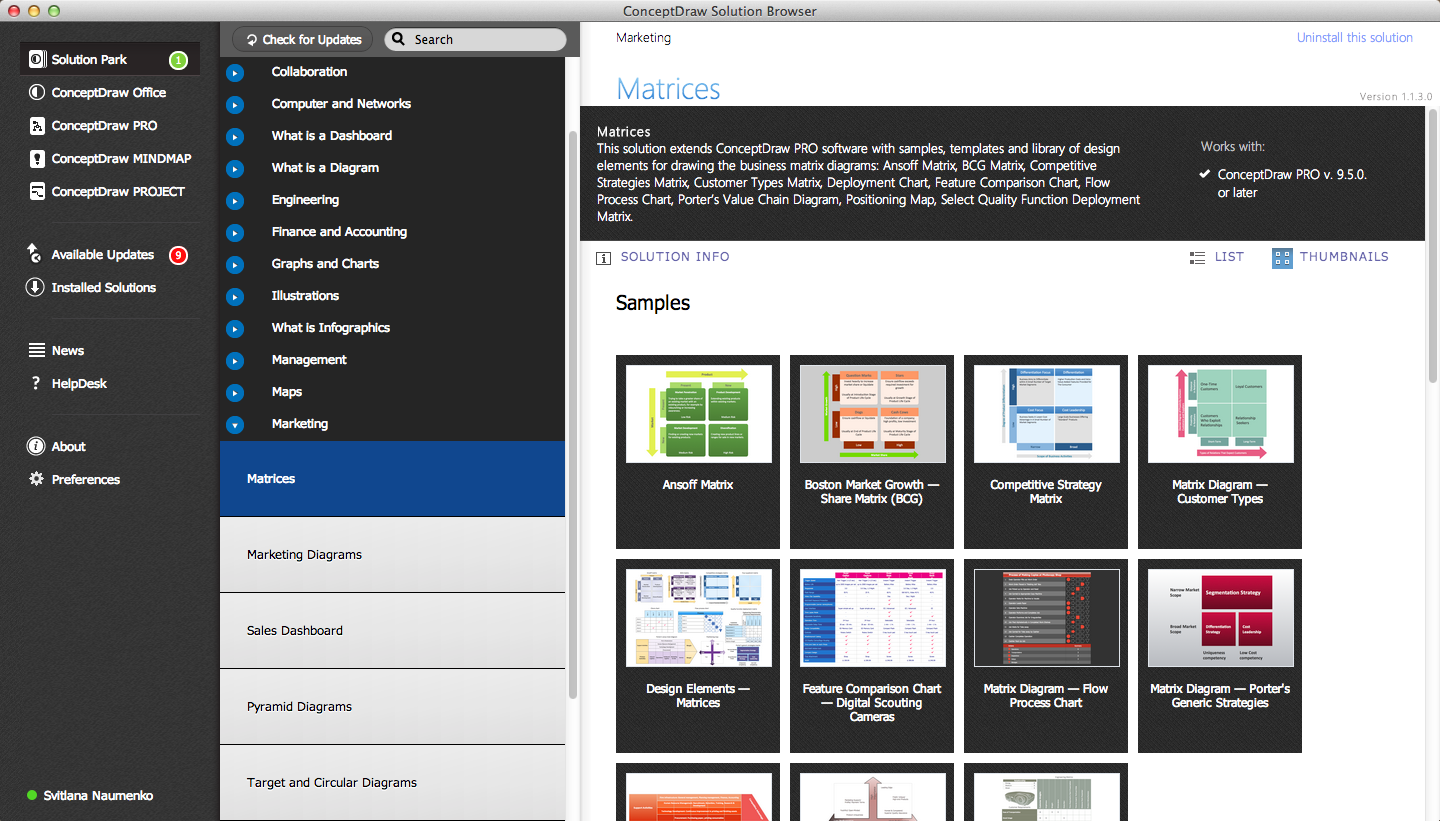Expand the Collaboration category
The image size is (1440, 821).
coord(235,73)
